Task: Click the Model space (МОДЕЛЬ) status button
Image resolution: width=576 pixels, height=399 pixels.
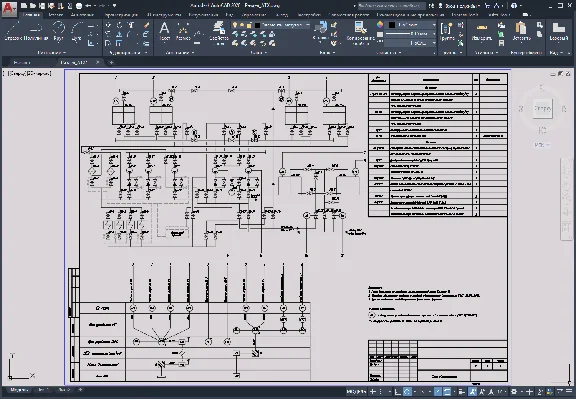Action: point(356,392)
